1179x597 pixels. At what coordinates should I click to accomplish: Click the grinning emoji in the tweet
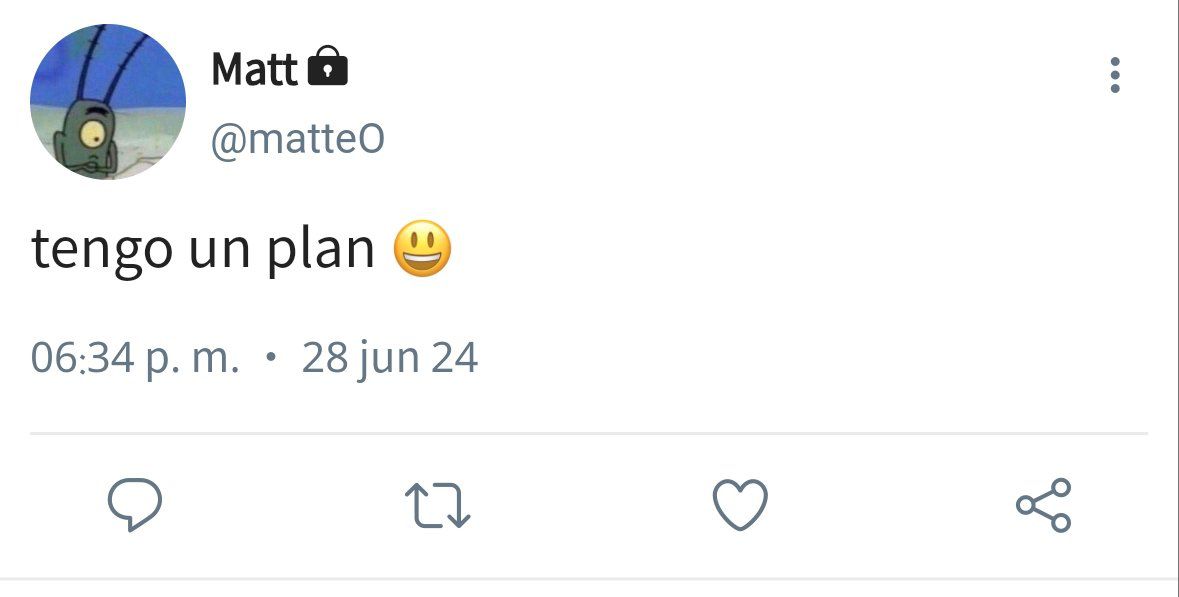pos(423,249)
